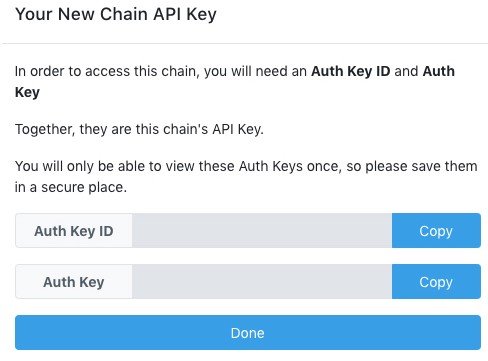Image resolution: width=488 pixels, height=361 pixels.
Task: Focus the Auth Key value field
Action: click(262, 282)
